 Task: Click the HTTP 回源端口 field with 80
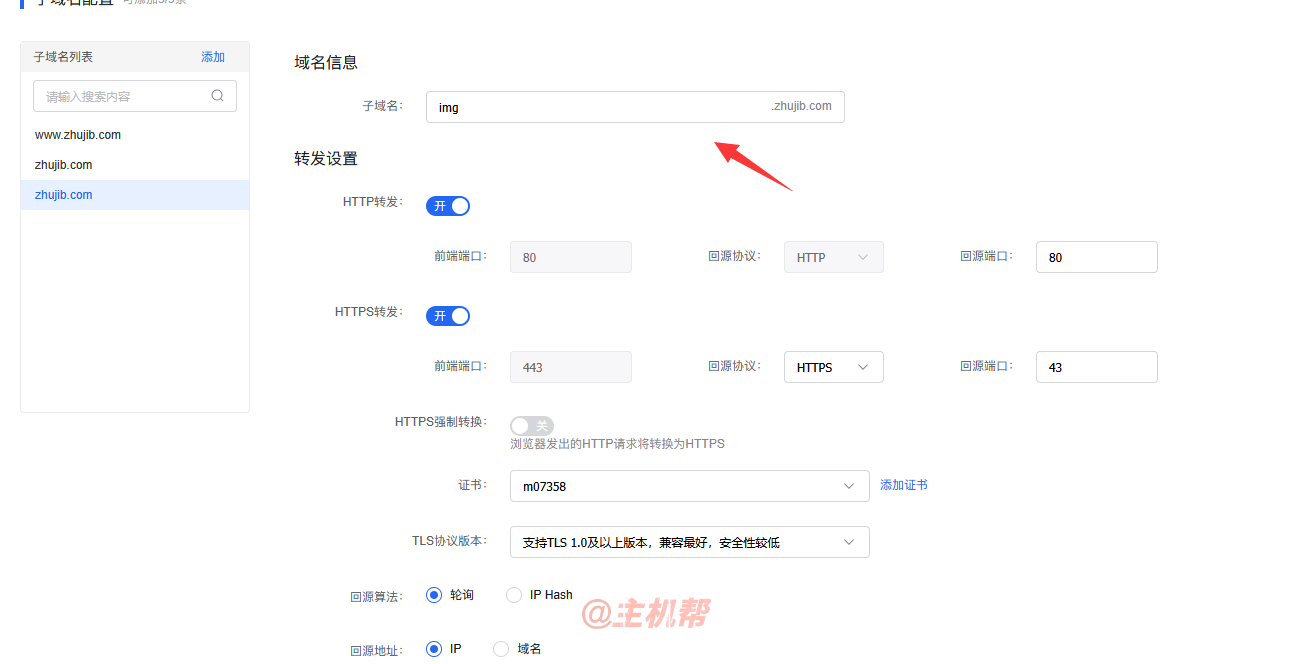tap(1097, 257)
